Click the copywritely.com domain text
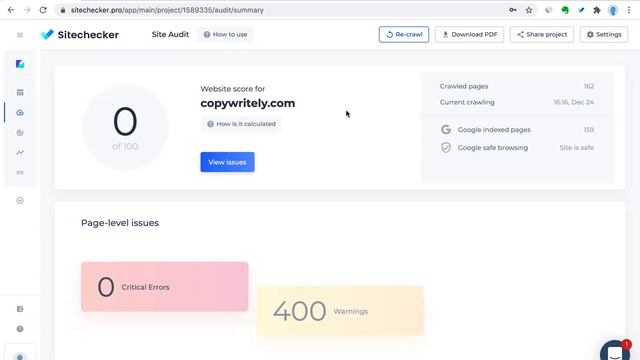 tap(248, 103)
